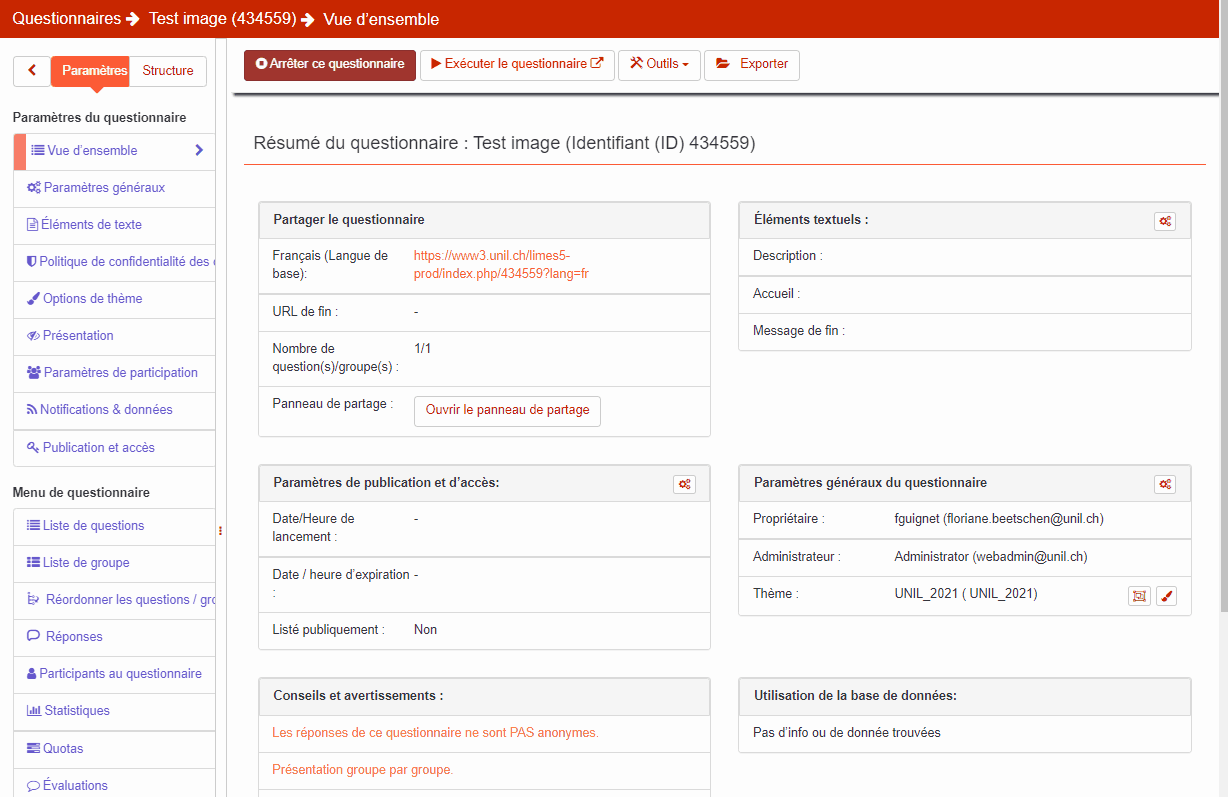Open Liste de questions in sidebar
Viewport: 1228px width, 797px height.
coord(93,526)
